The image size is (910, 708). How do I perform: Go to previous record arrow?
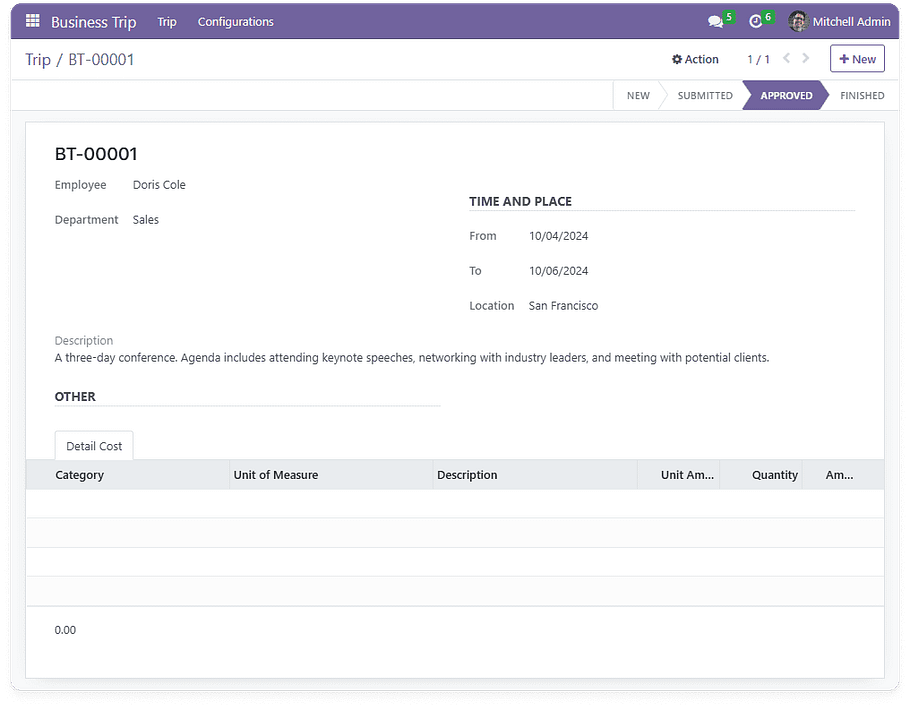pos(786,59)
